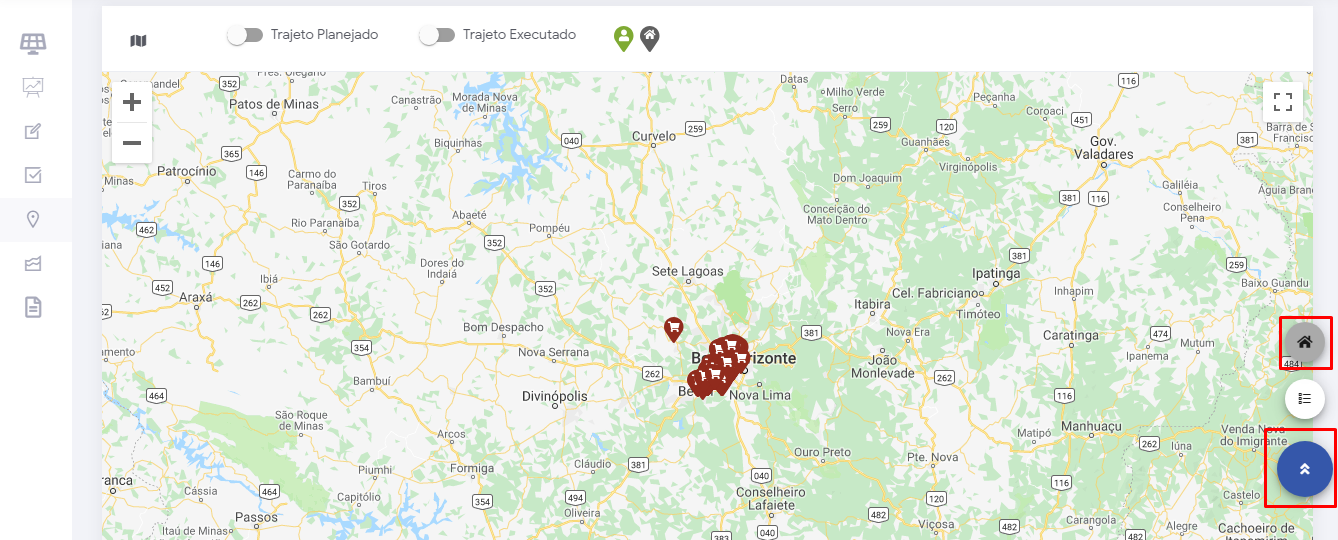Zoom in the map with plus button
The image size is (1338, 540).
pos(132,102)
